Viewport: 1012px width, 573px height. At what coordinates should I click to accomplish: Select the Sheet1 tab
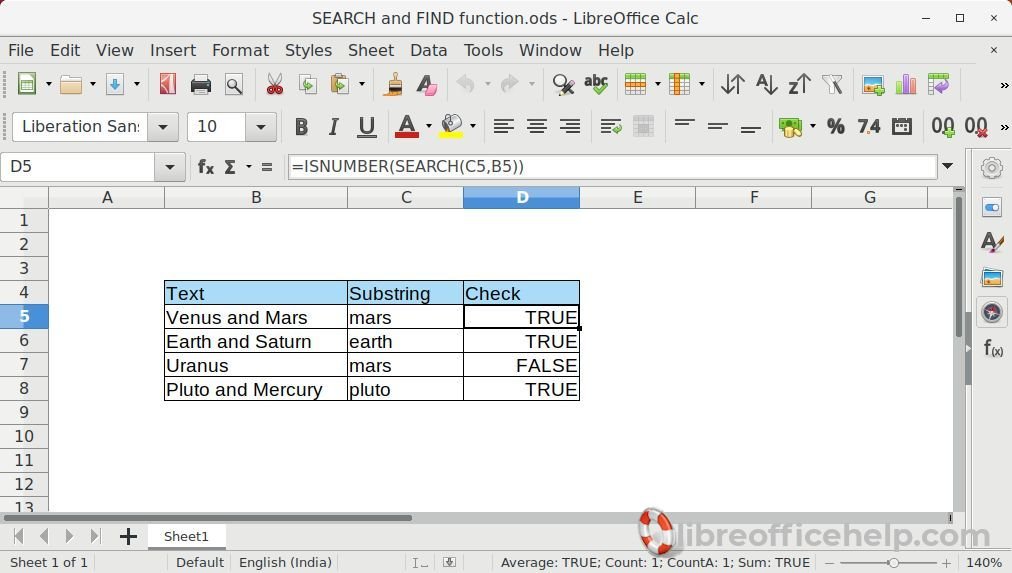click(x=186, y=536)
